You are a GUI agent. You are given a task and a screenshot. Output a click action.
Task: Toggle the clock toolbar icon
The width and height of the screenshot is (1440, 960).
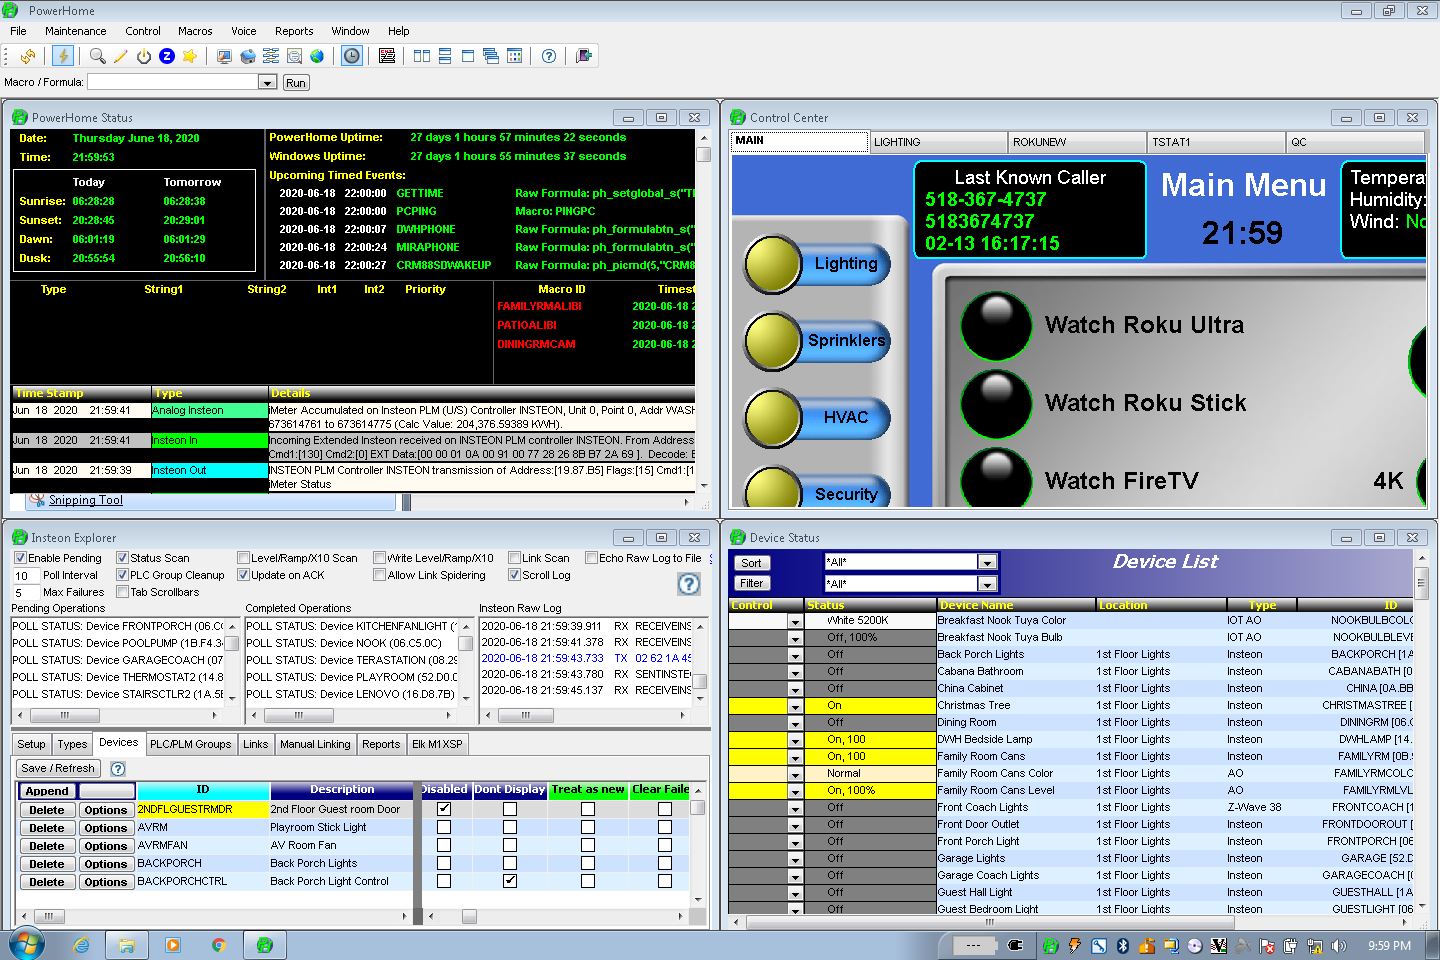[x=352, y=56]
